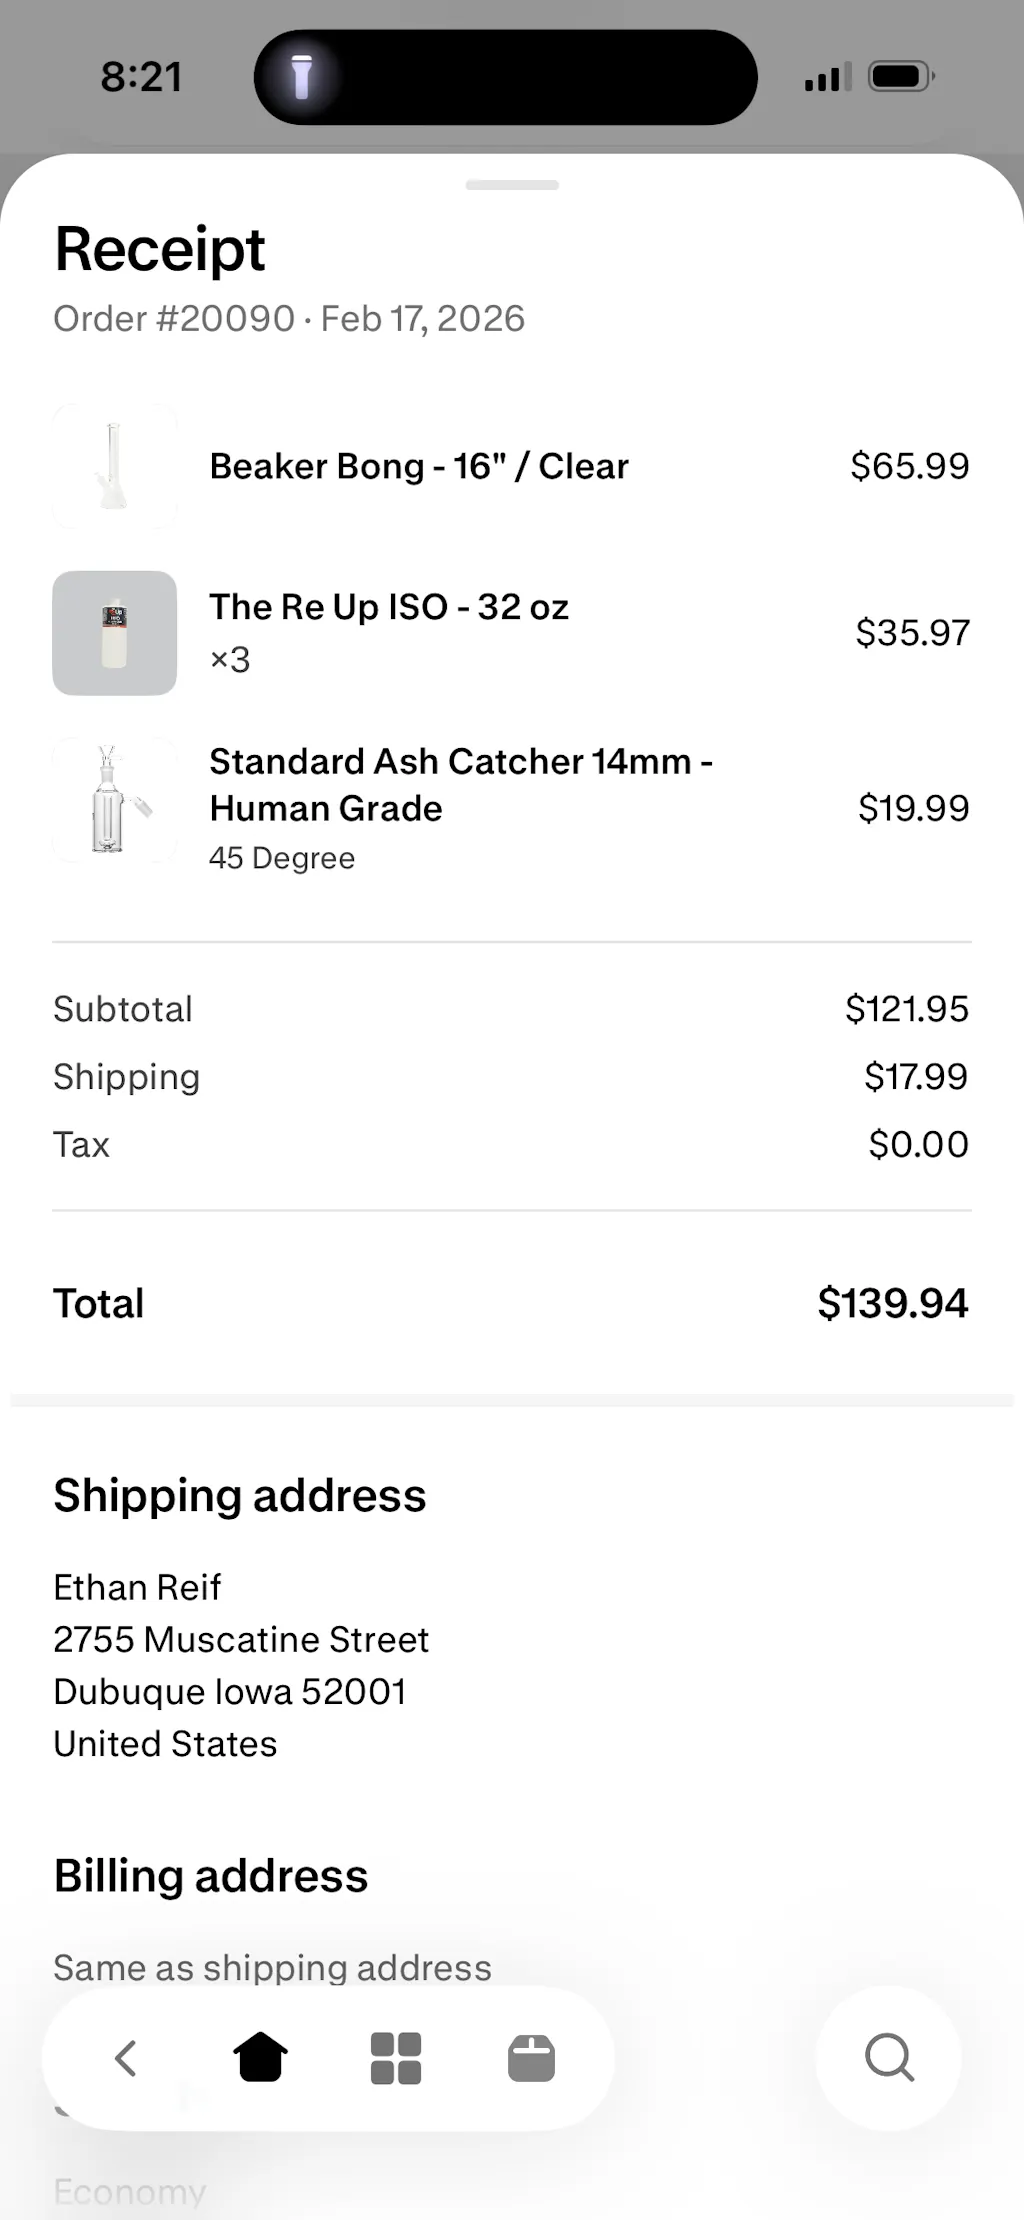Open the Beaker Bong product thumbnail
1024x2220 pixels.
[x=114, y=466]
